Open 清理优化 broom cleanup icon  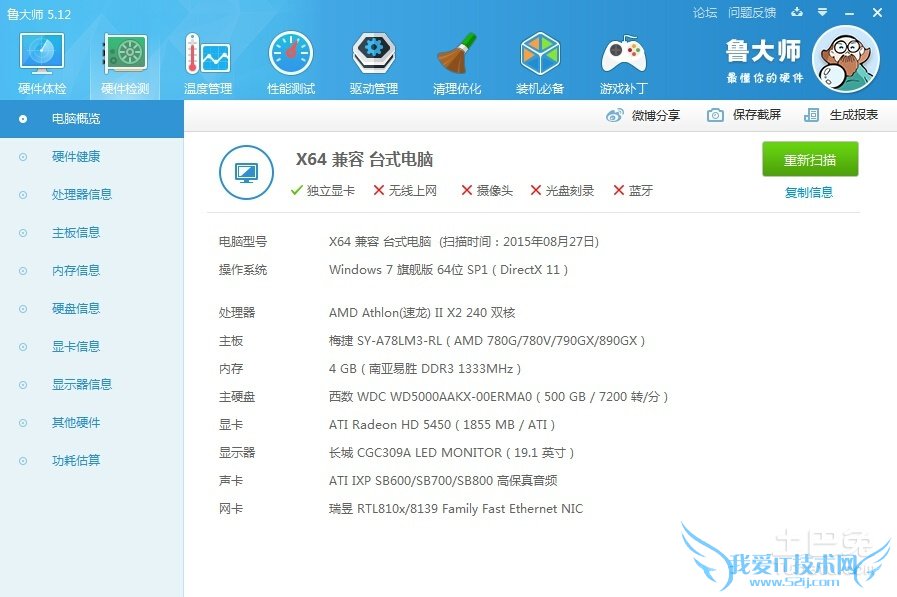coord(457,54)
